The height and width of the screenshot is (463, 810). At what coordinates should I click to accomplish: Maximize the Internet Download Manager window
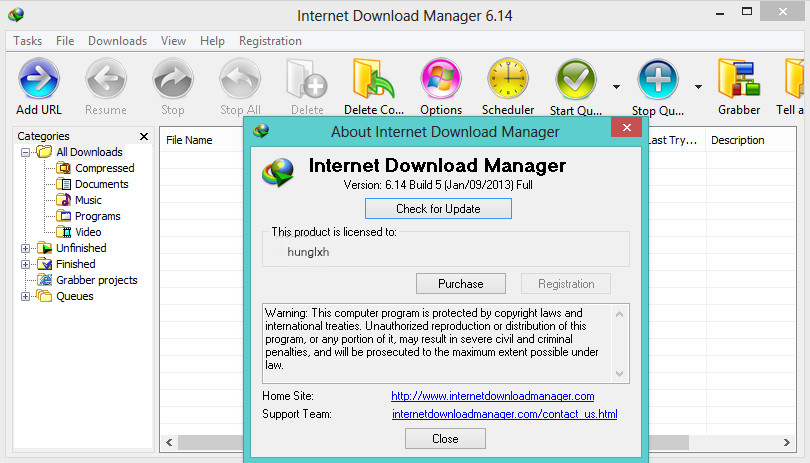point(747,12)
